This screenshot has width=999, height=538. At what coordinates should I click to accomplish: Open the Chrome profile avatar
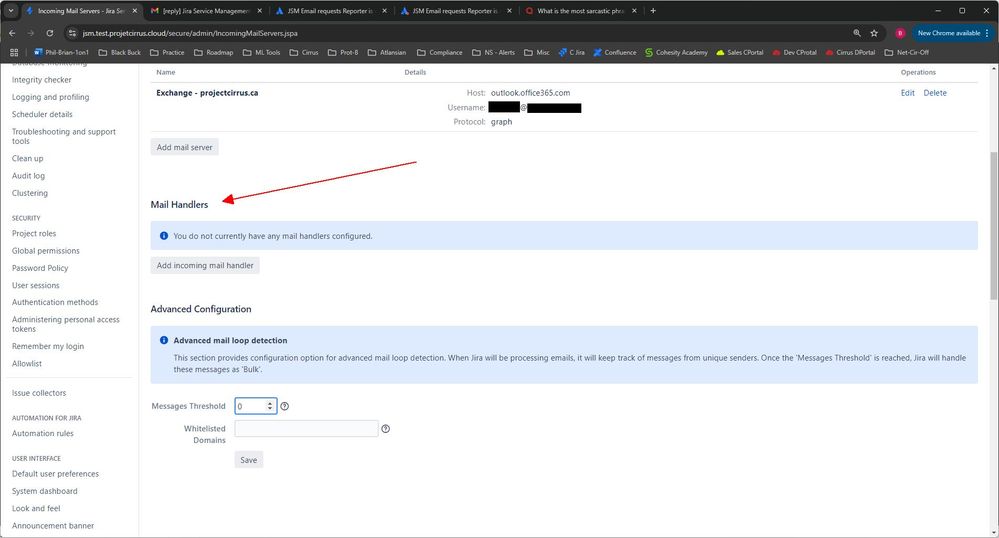coord(900,33)
